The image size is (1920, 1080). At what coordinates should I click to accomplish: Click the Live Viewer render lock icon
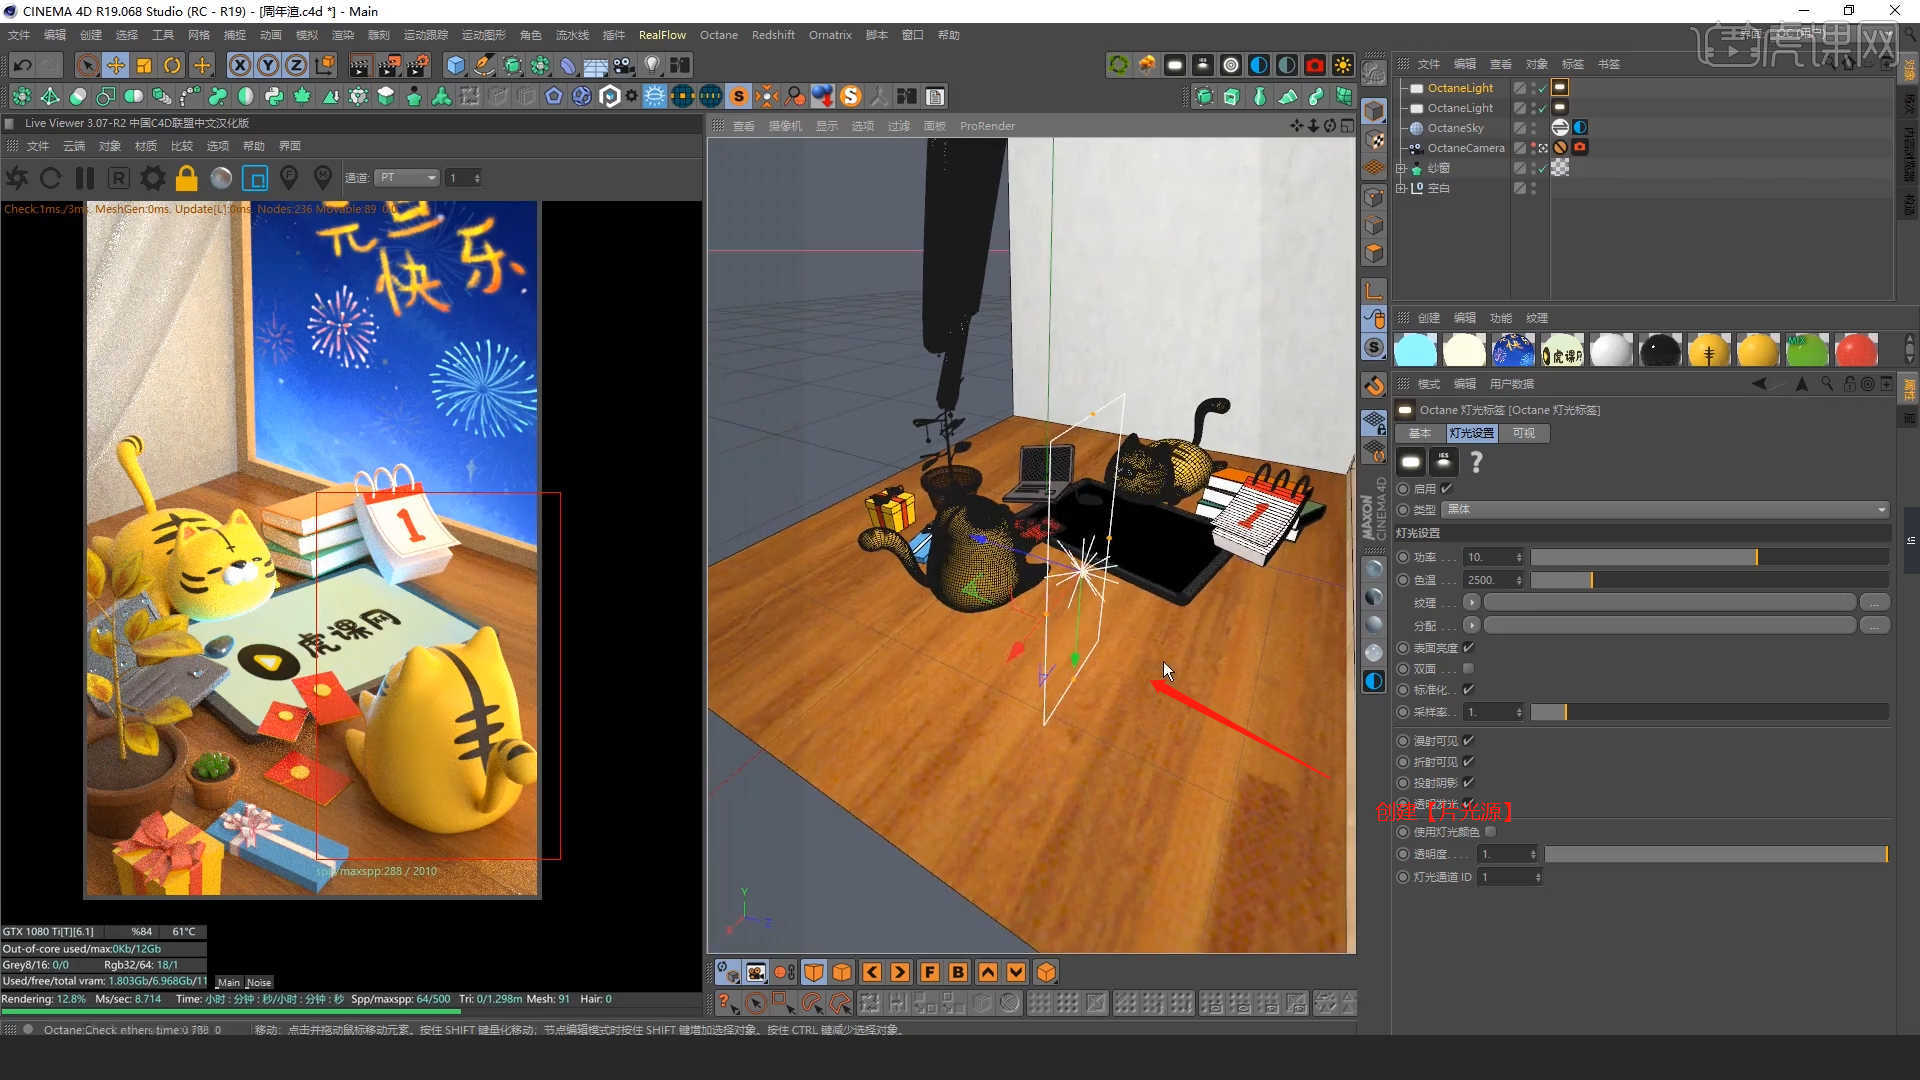tap(186, 179)
